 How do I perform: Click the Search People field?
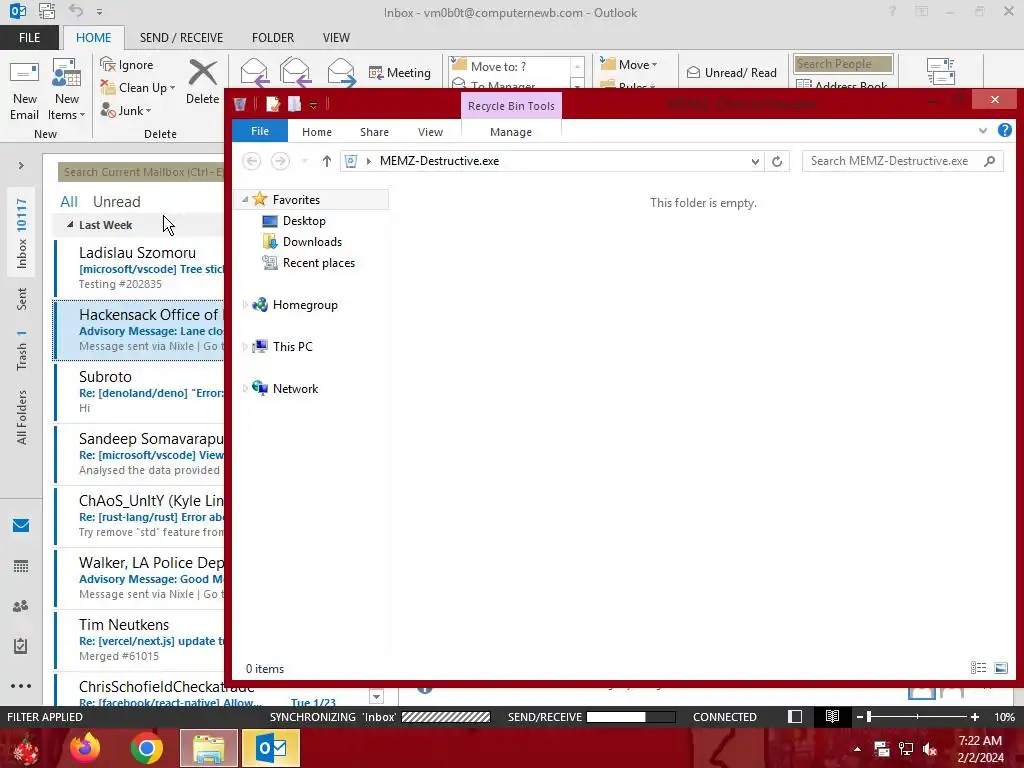(x=843, y=64)
